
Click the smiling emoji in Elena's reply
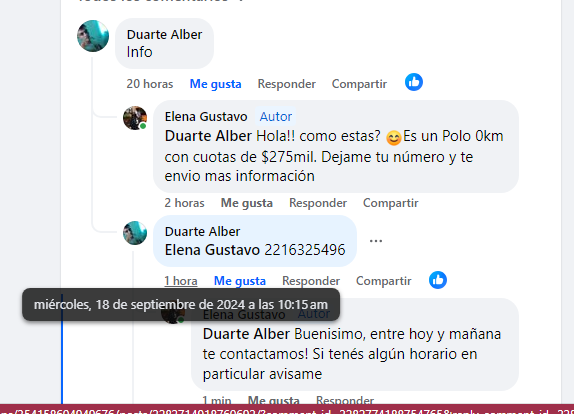(x=394, y=138)
